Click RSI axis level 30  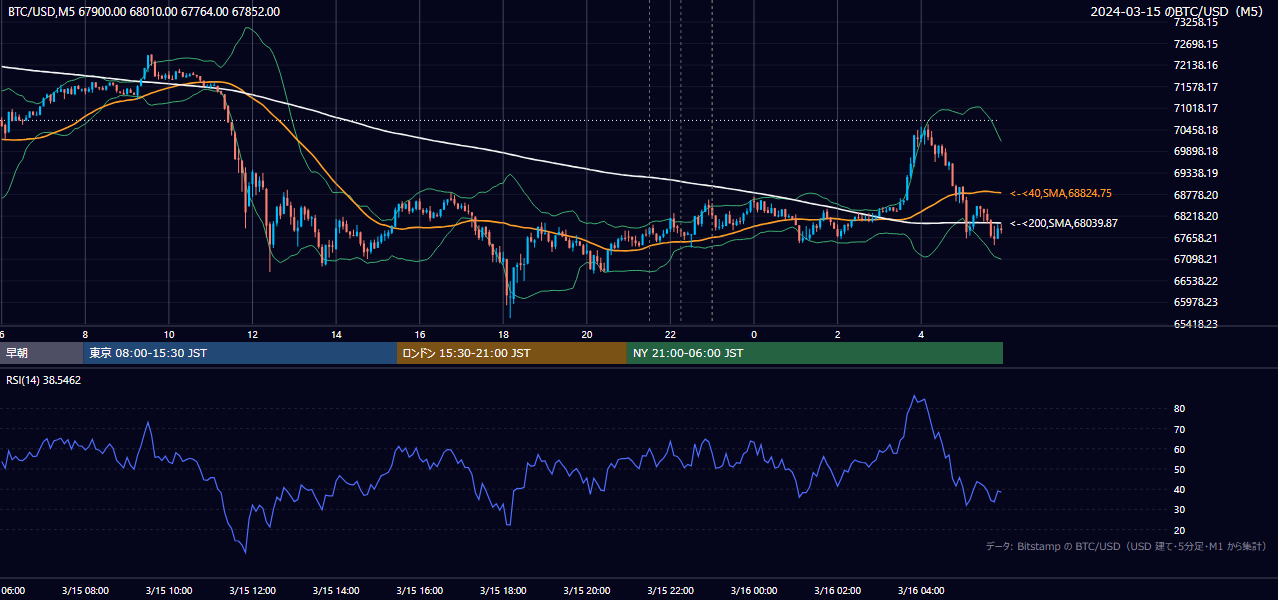[1179, 510]
